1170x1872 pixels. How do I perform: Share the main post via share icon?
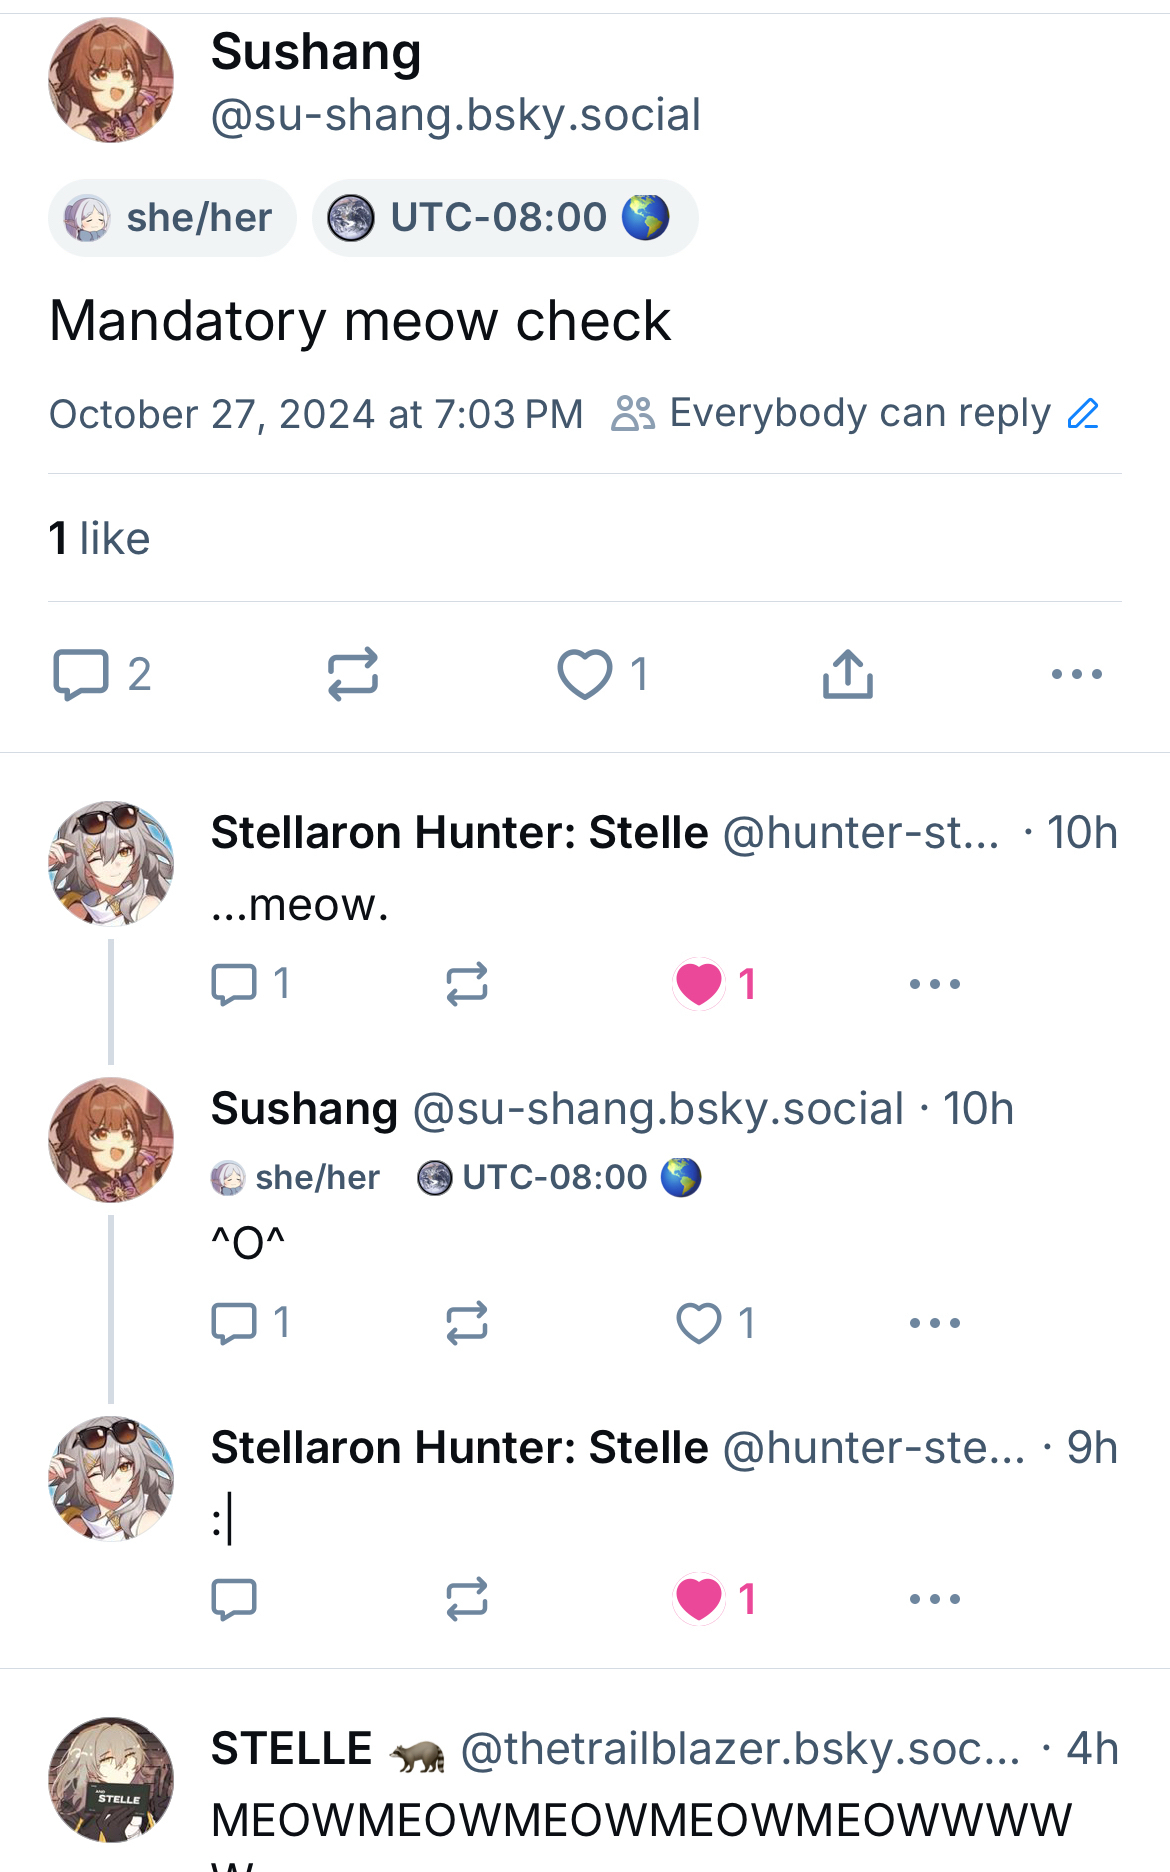click(847, 674)
